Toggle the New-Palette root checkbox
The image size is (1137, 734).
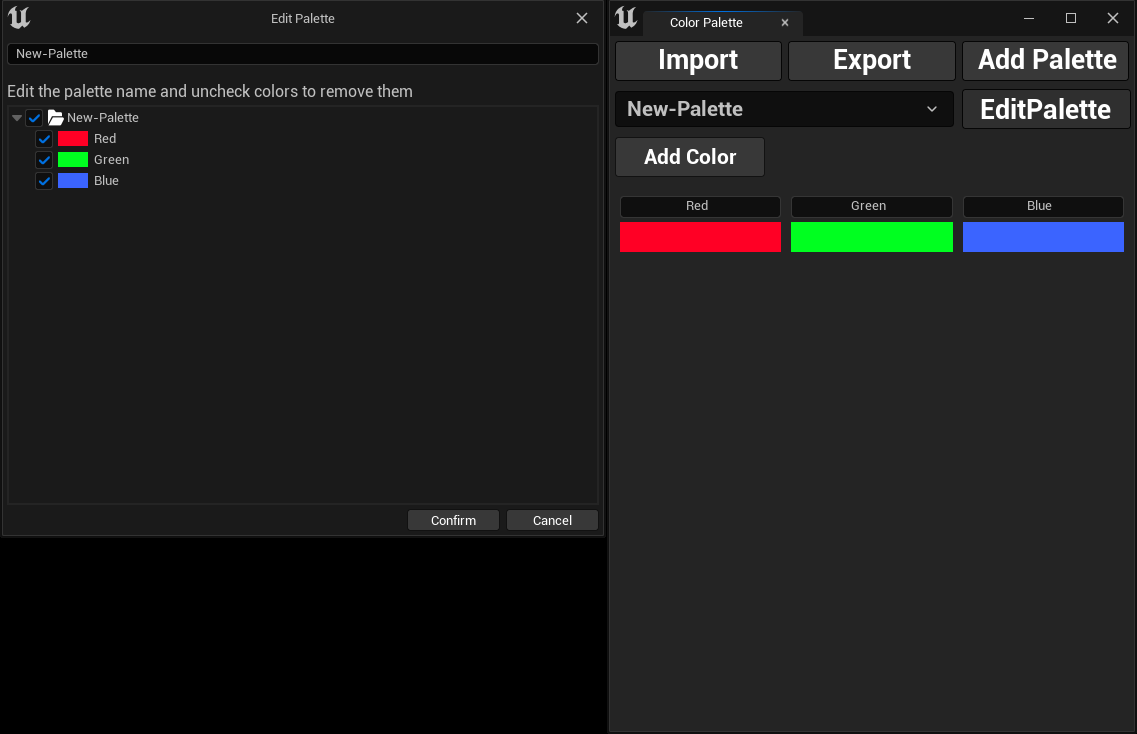point(34,118)
